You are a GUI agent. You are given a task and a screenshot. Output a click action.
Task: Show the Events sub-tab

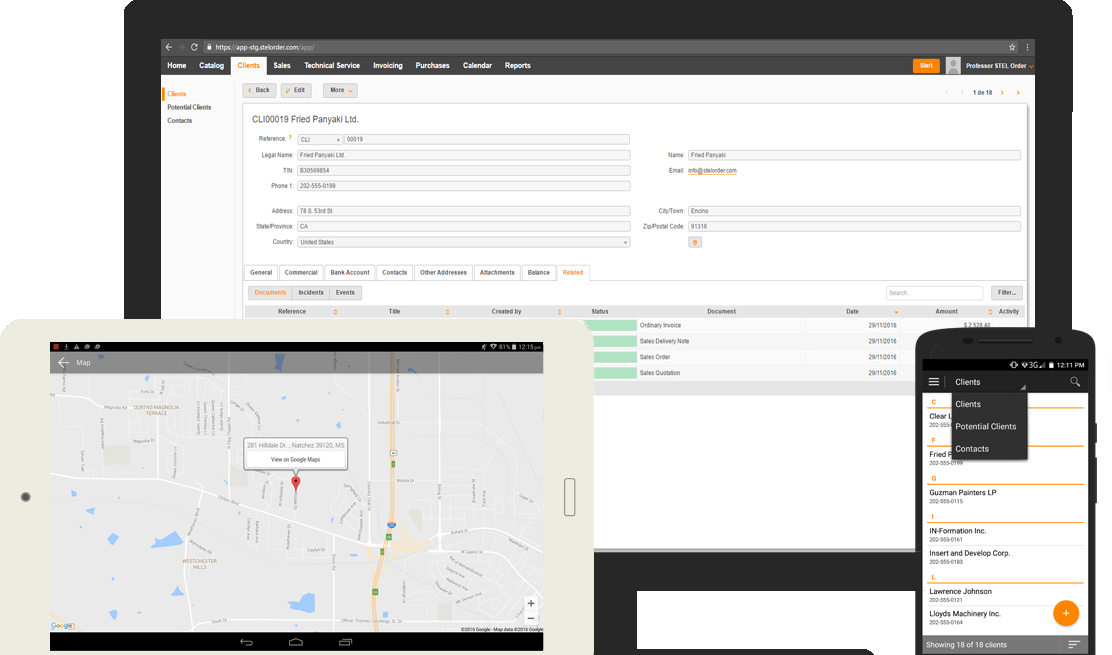[345, 293]
